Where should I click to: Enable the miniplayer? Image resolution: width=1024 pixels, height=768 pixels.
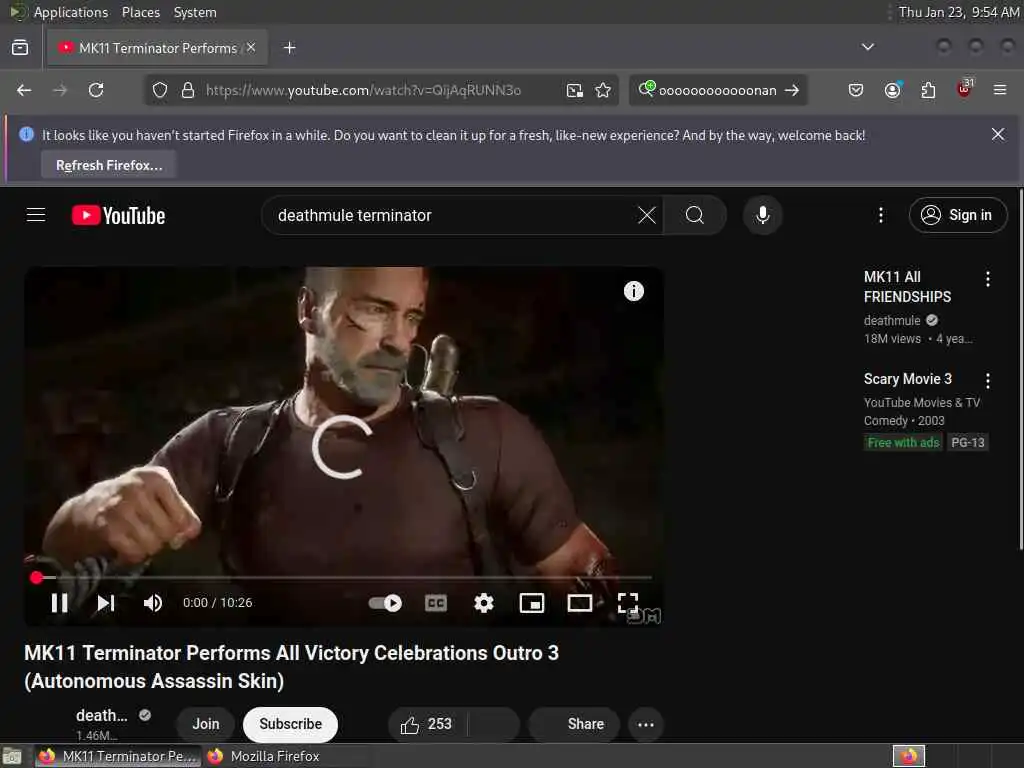coord(532,603)
